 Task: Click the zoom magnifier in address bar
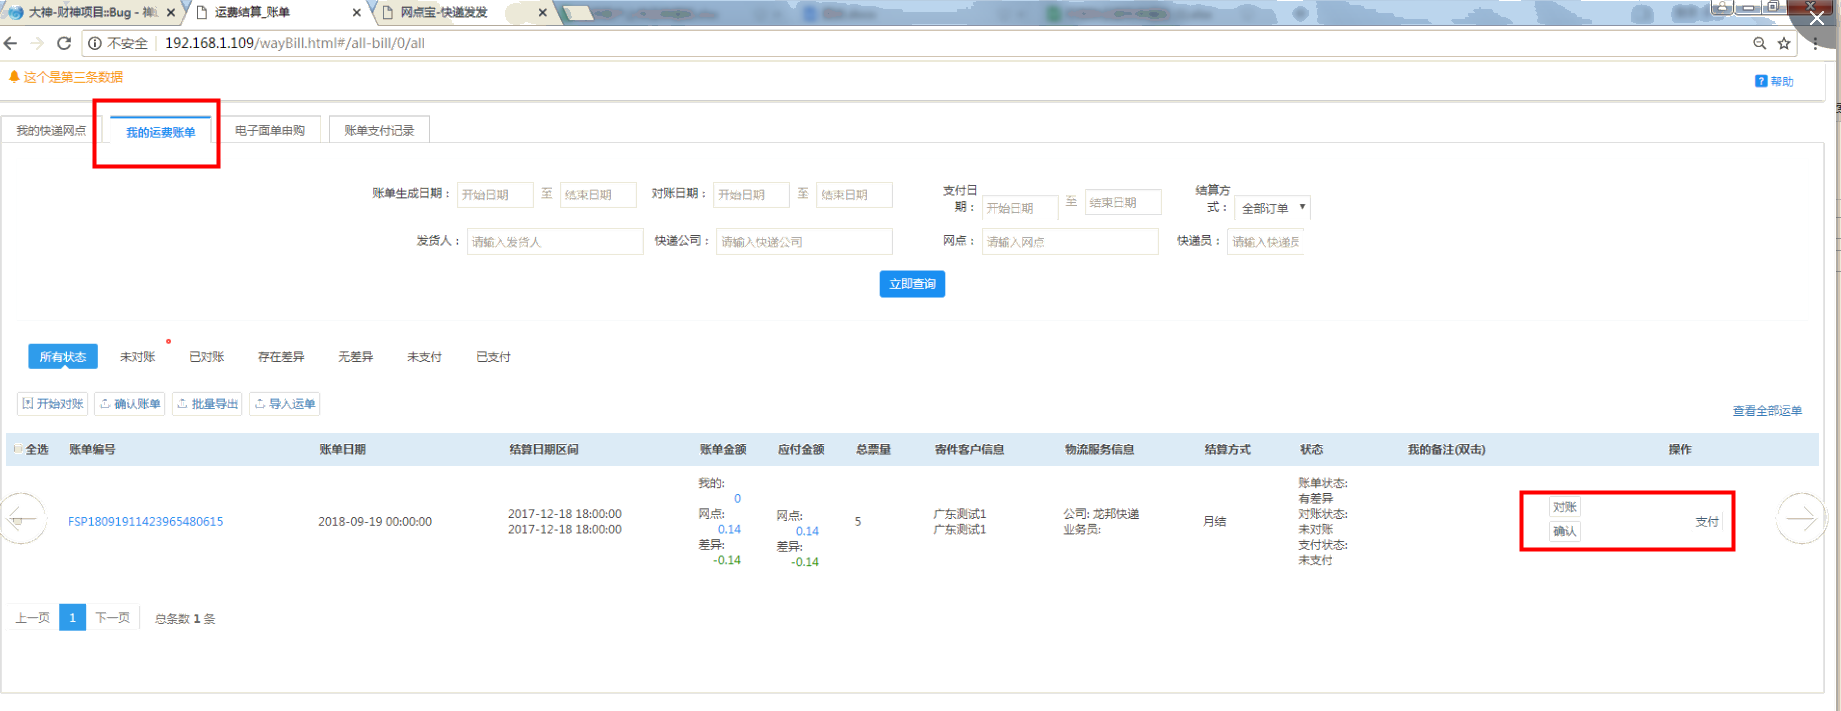1759,43
